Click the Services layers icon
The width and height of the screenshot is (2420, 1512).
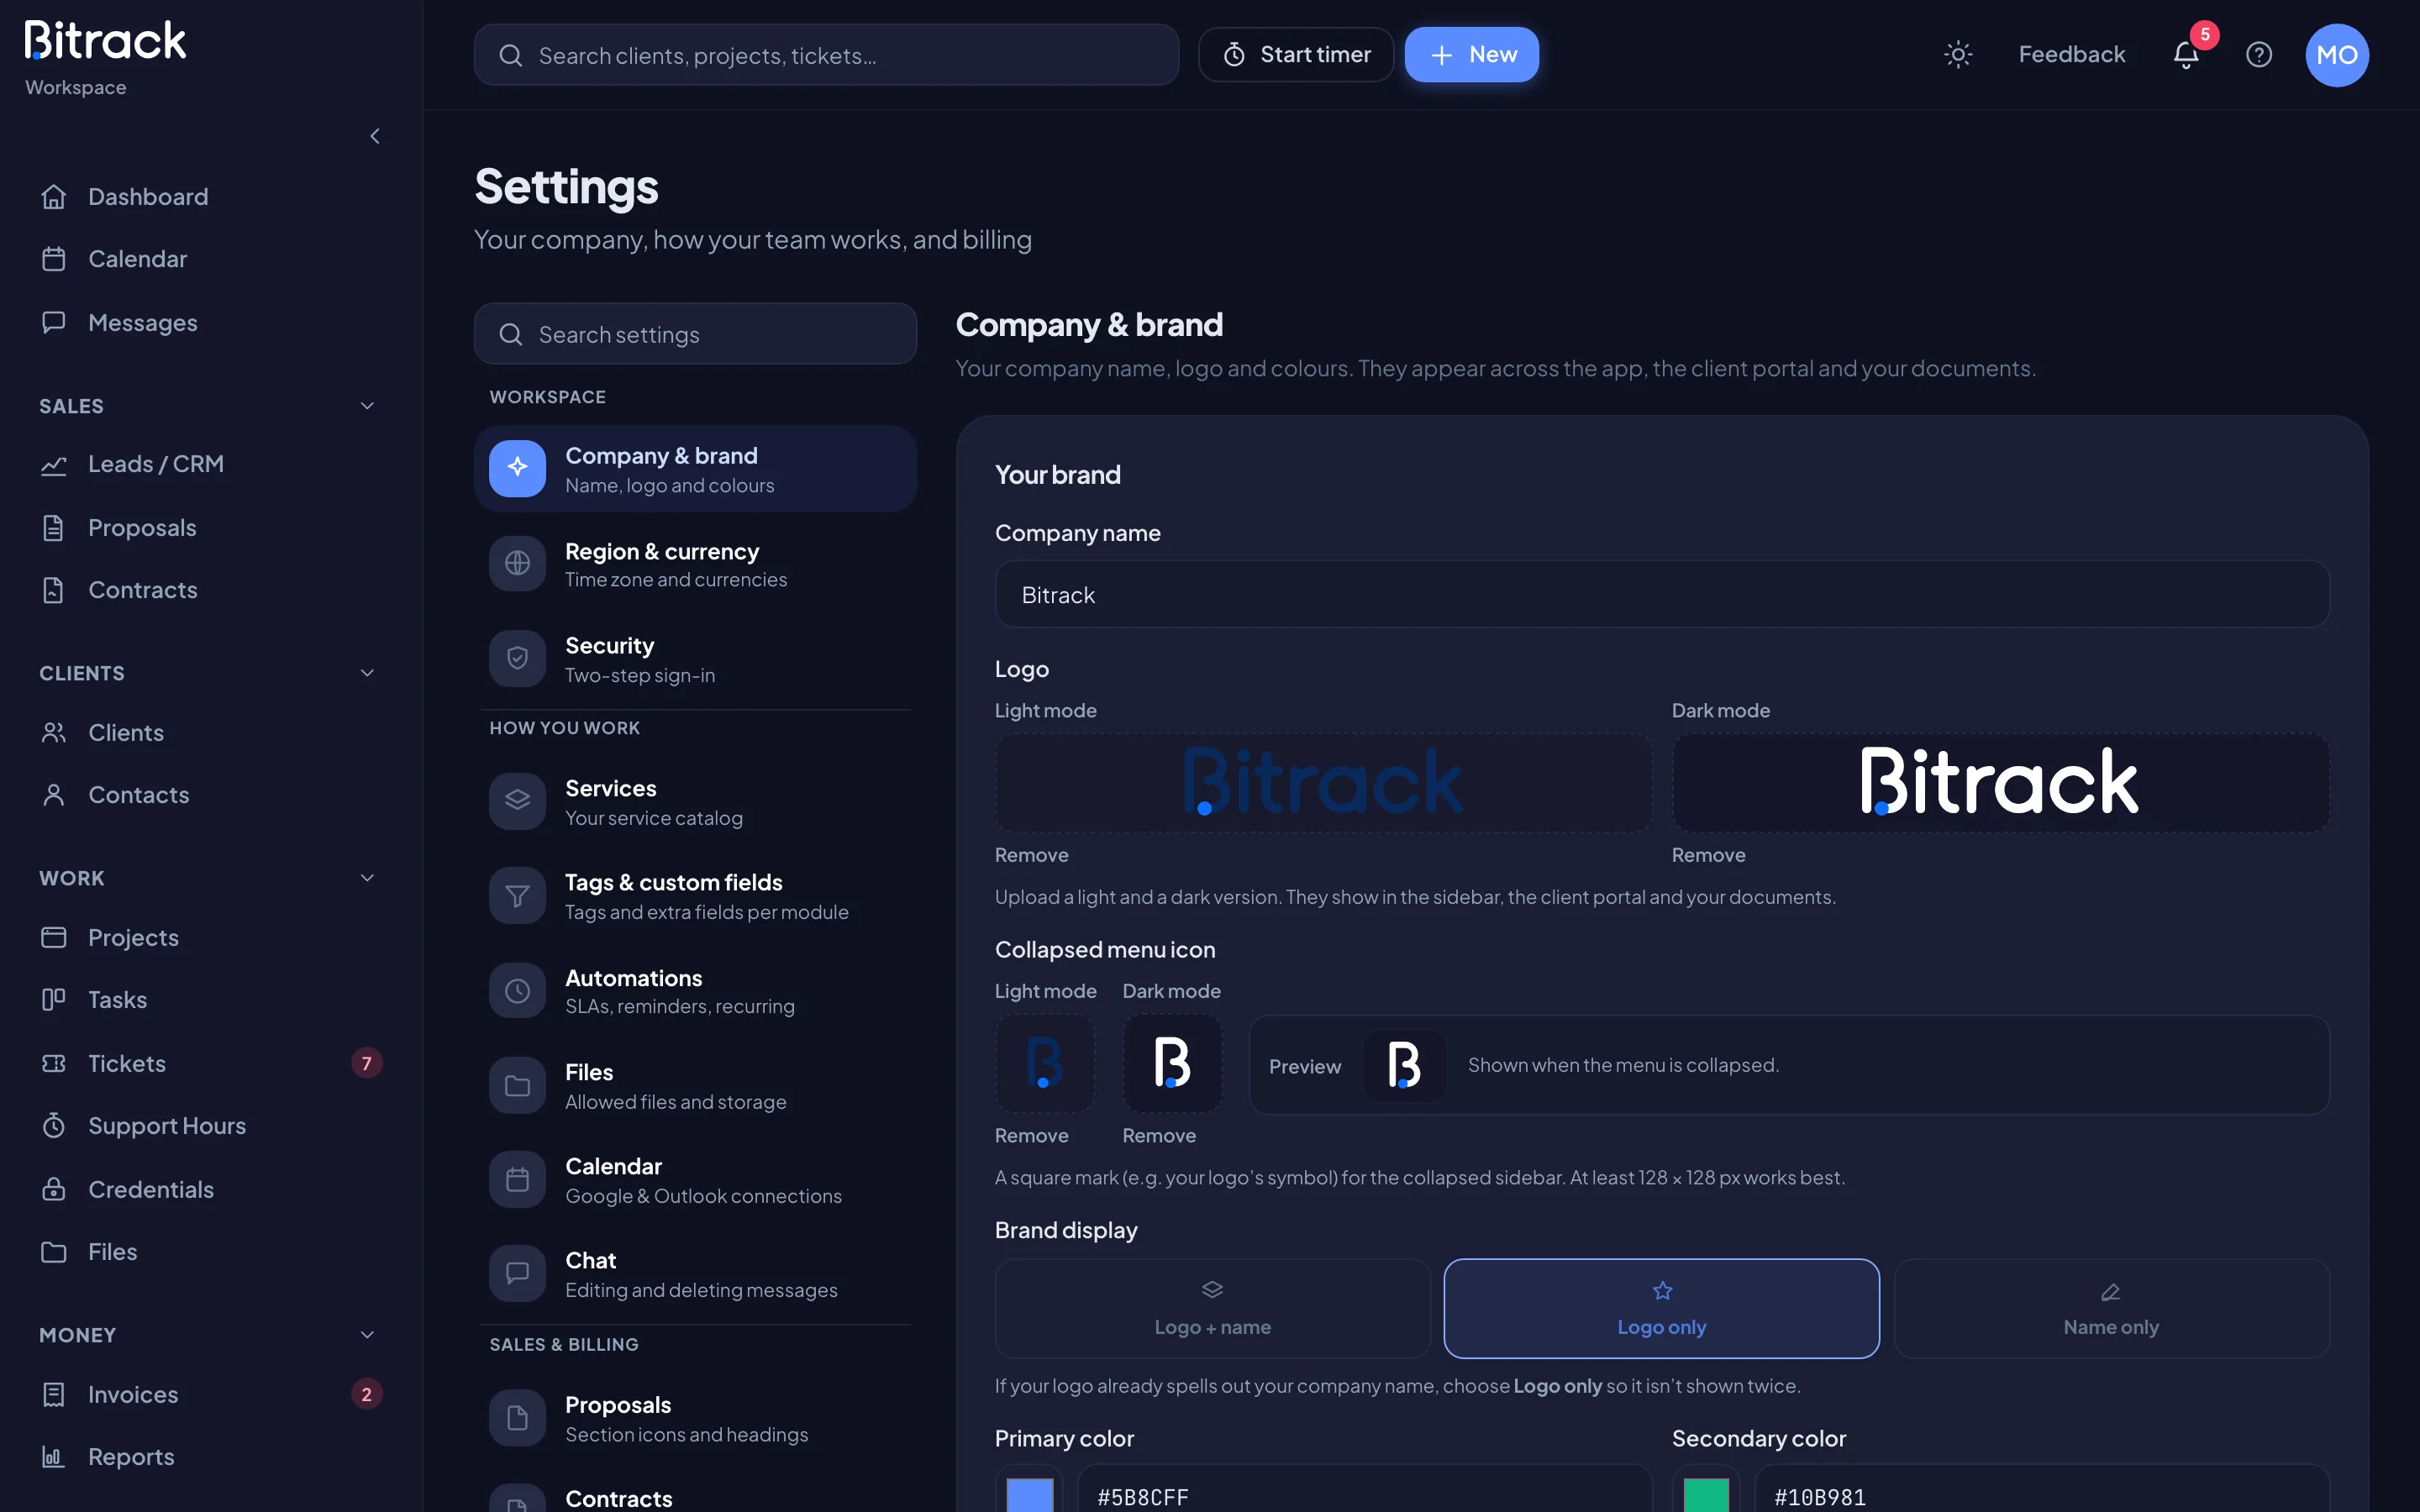tap(517, 801)
